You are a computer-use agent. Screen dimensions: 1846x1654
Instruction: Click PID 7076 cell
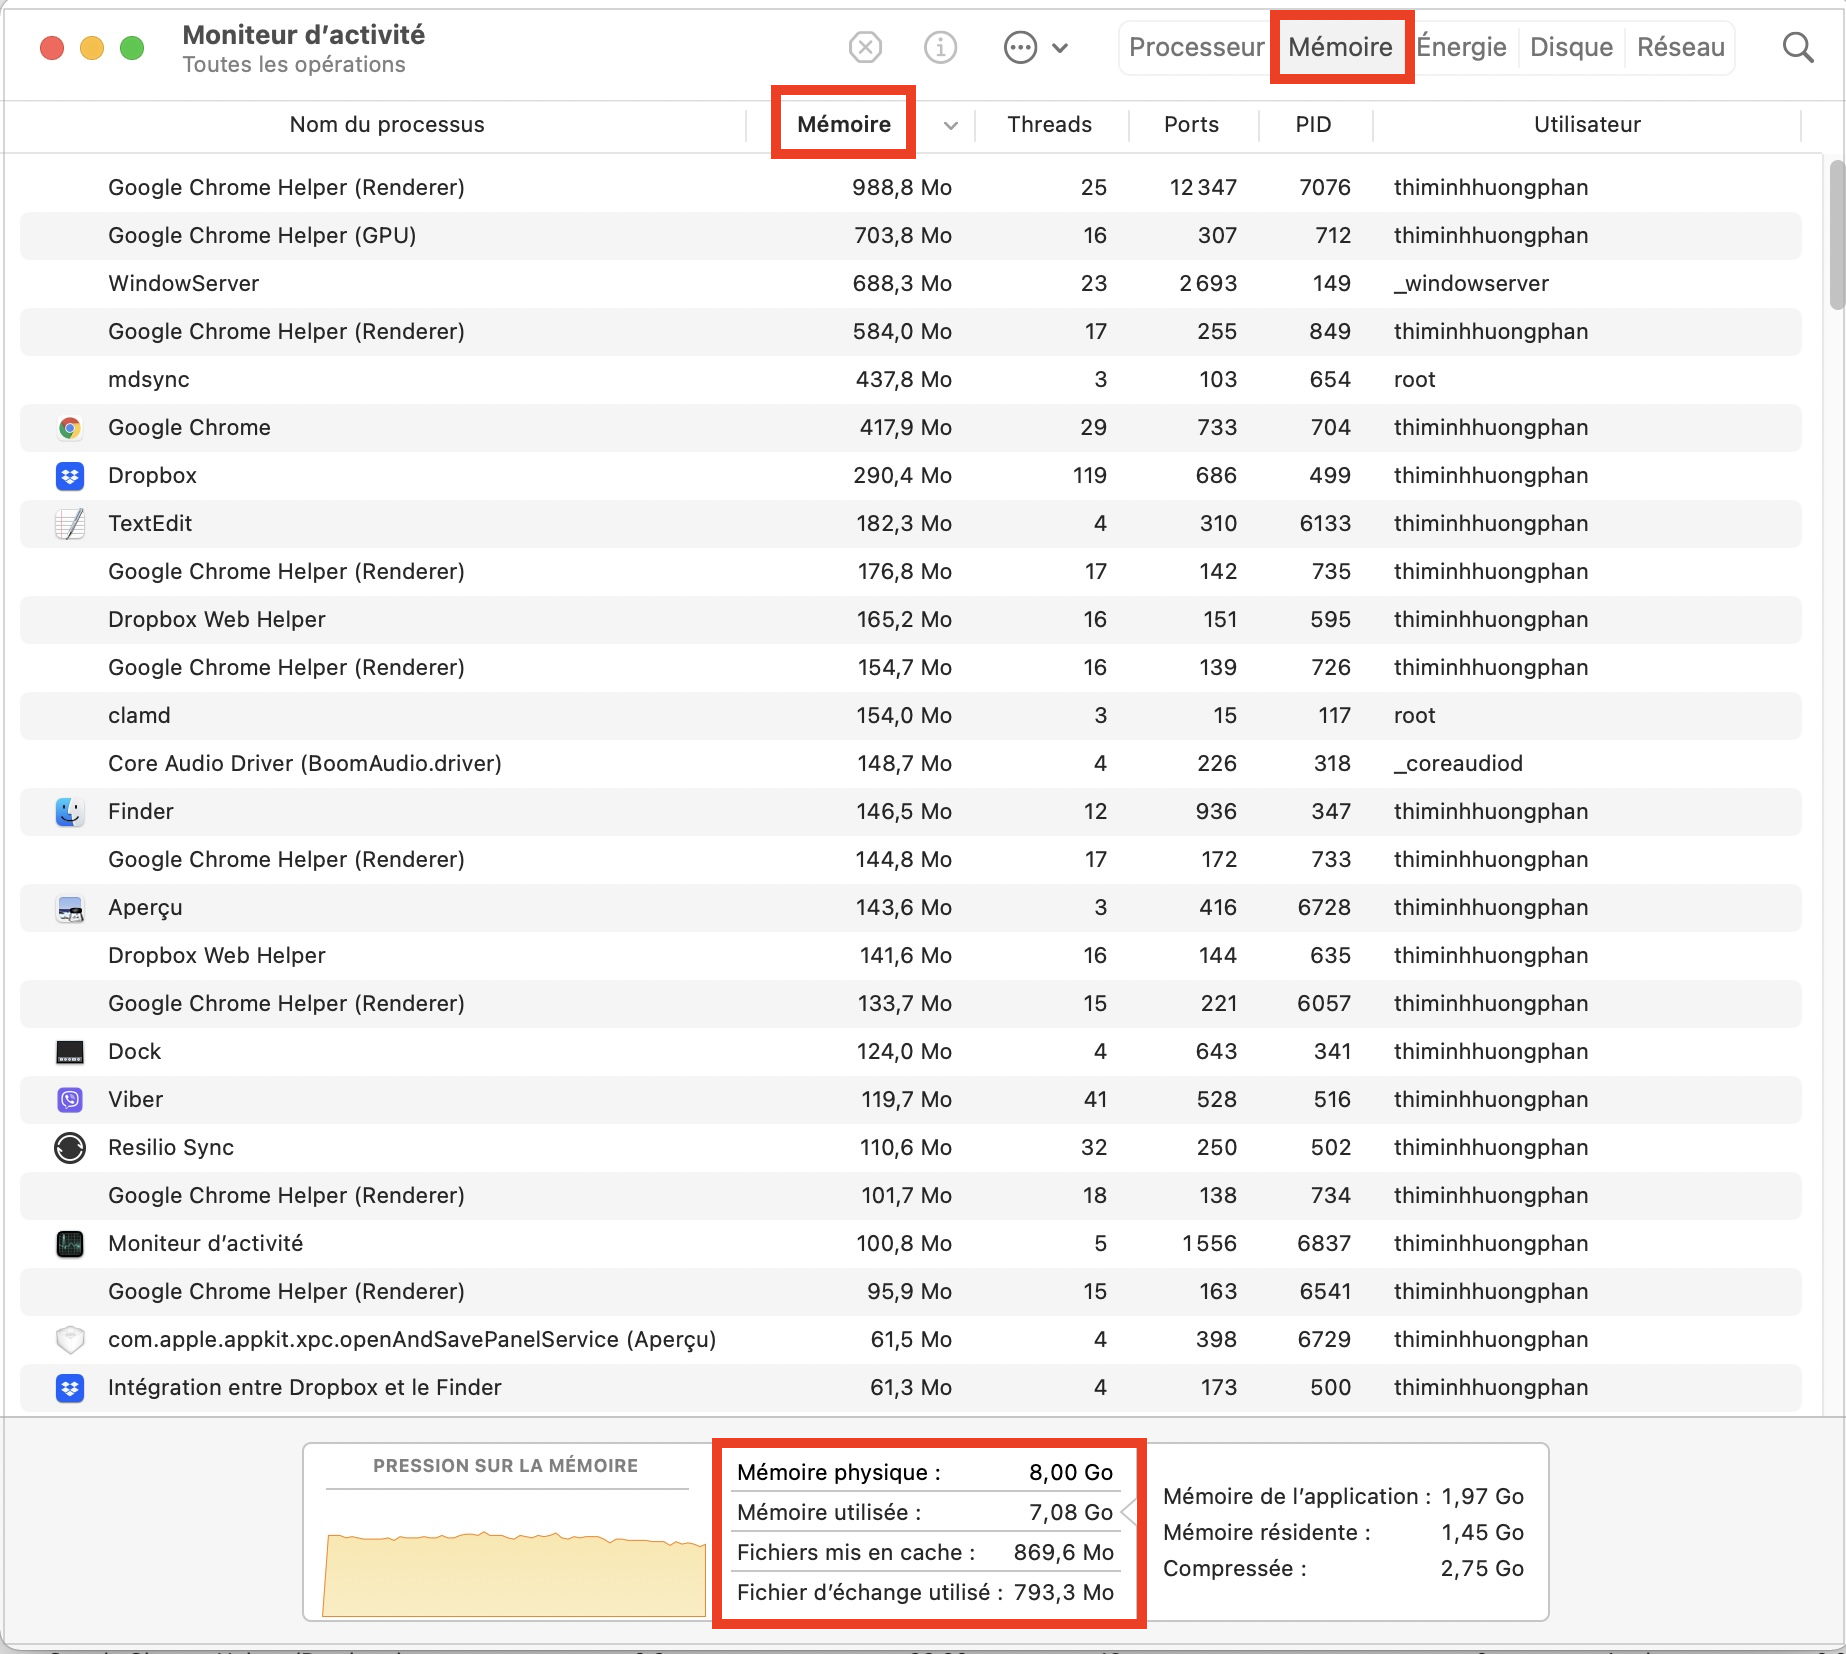[1324, 188]
